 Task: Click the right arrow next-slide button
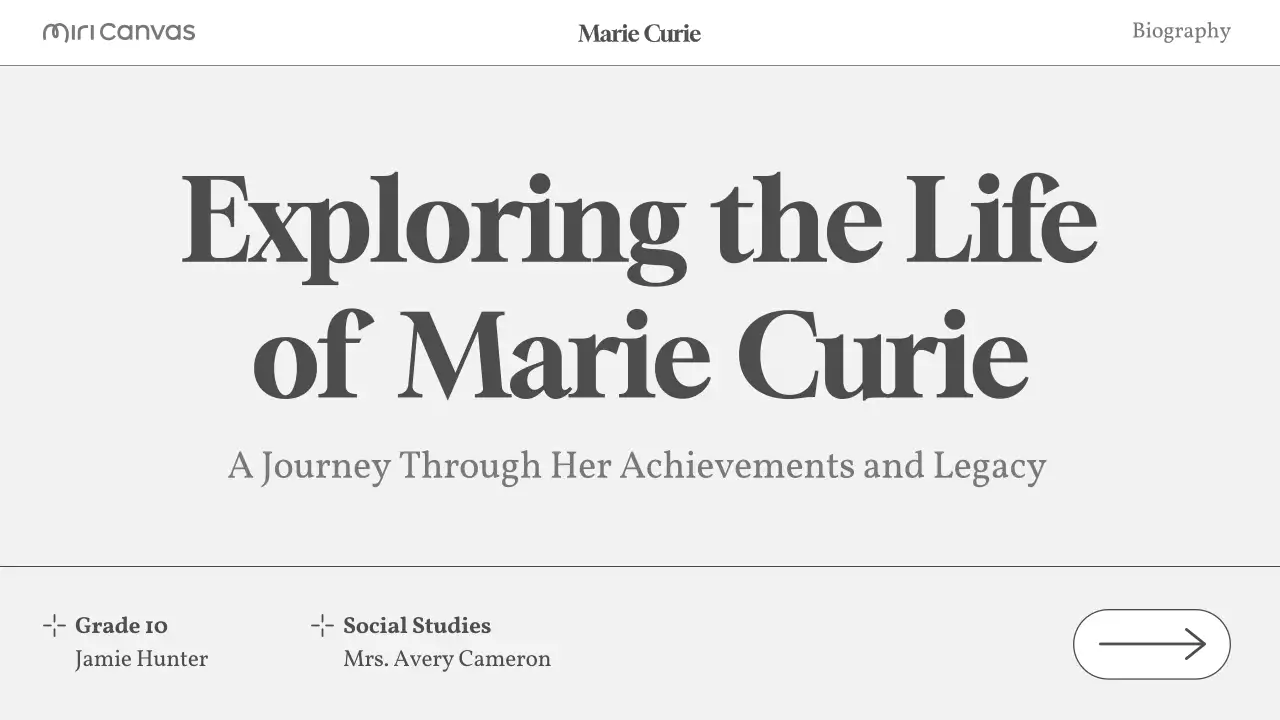[x=1151, y=644]
